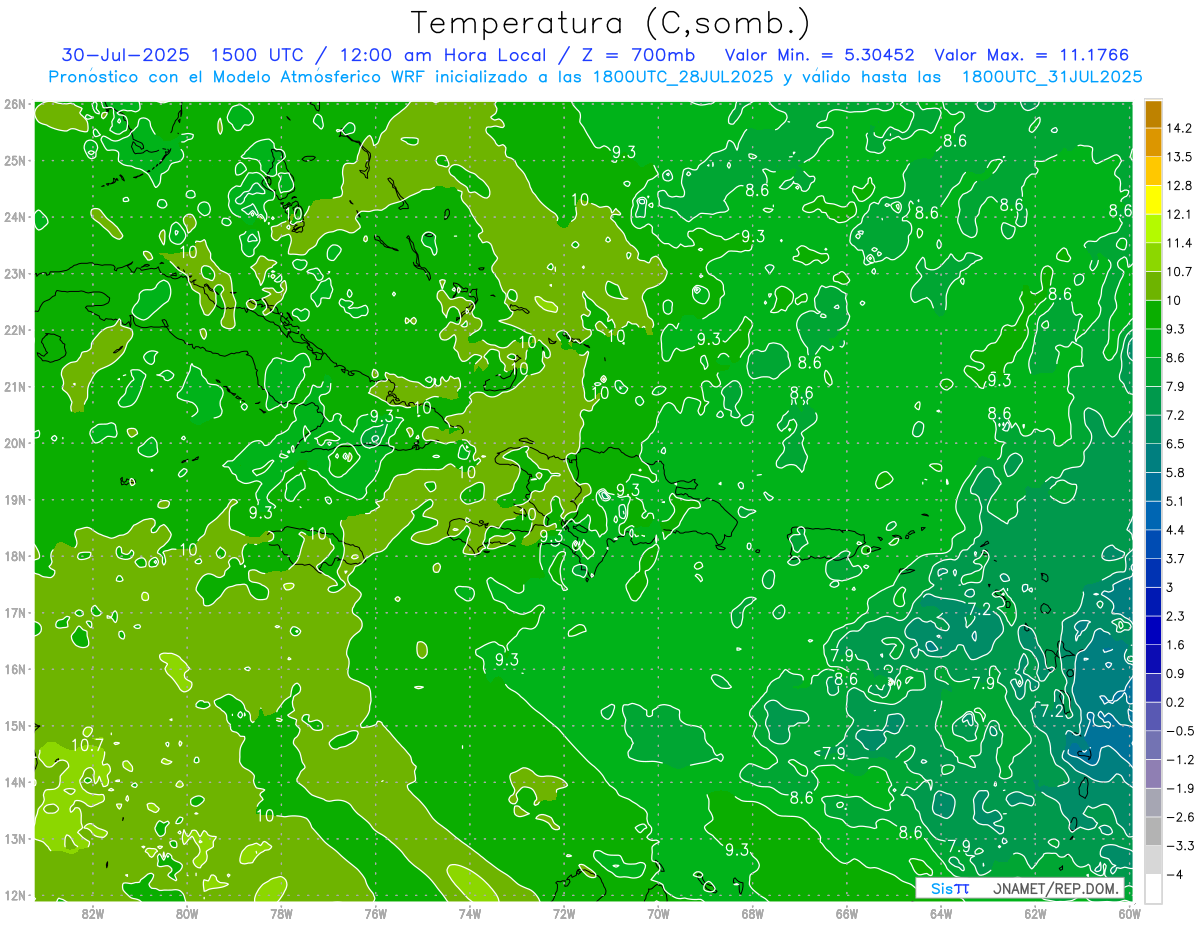Click the SisTT logo text
The width and height of the screenshot is (1200, 927).
(949, 888)
